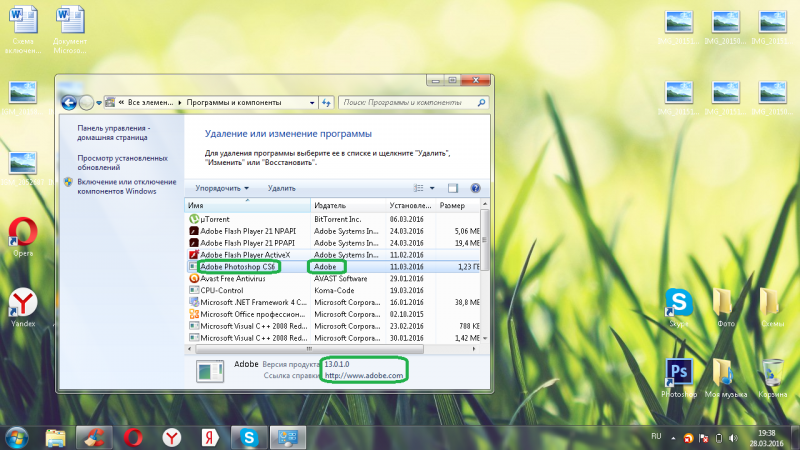Click the vertical scrollbar down arrow
Viewport: 800px width, 450px height.
tap(485, 338)
